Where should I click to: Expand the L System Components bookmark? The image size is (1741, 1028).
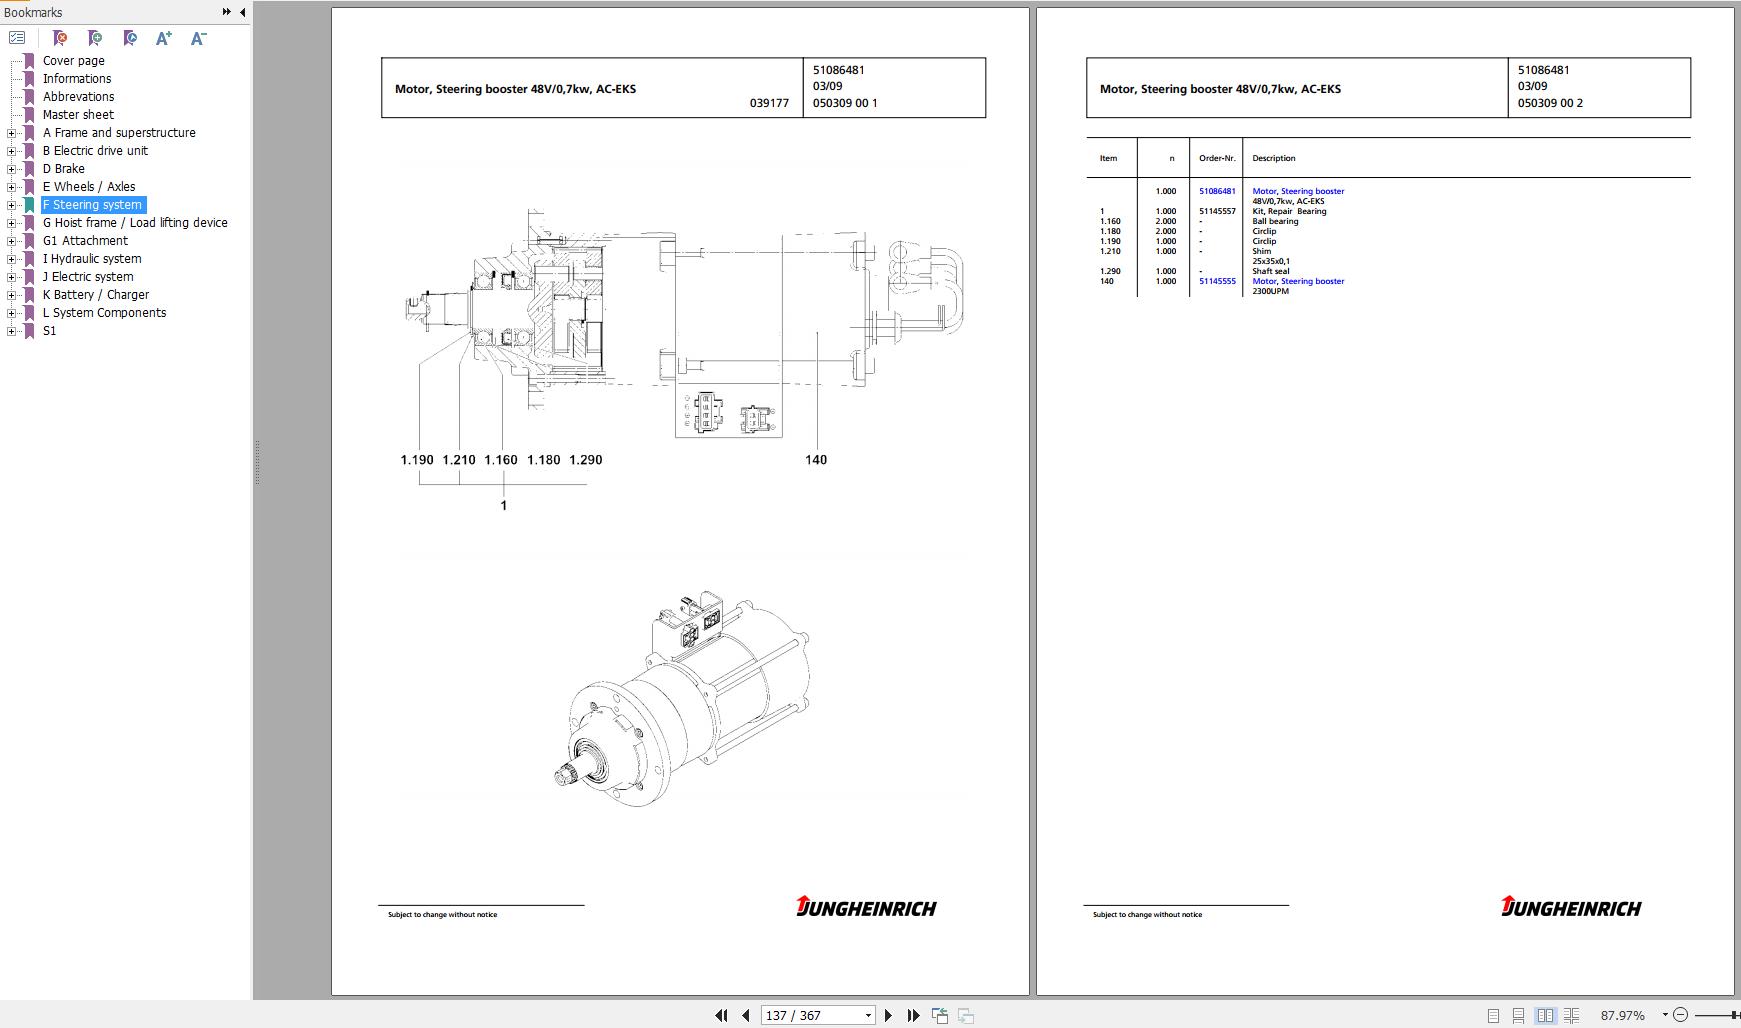coord(12,313)
